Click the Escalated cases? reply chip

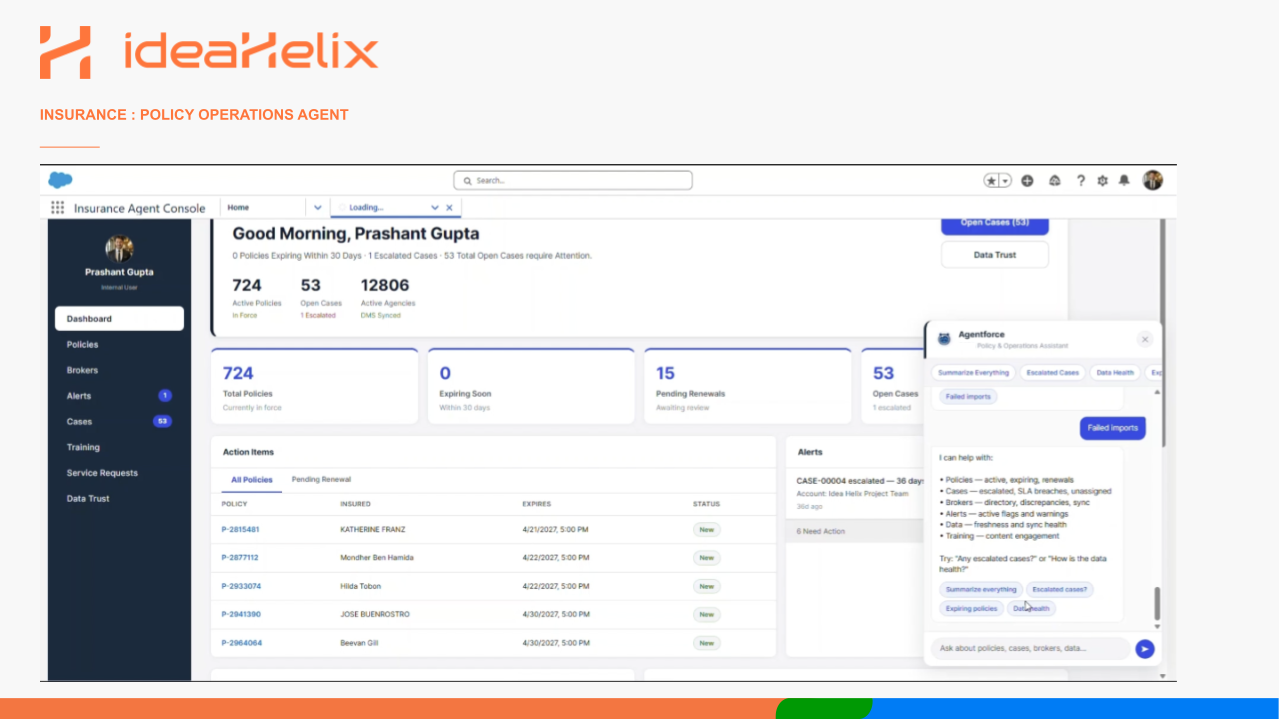click(1060, 589)
